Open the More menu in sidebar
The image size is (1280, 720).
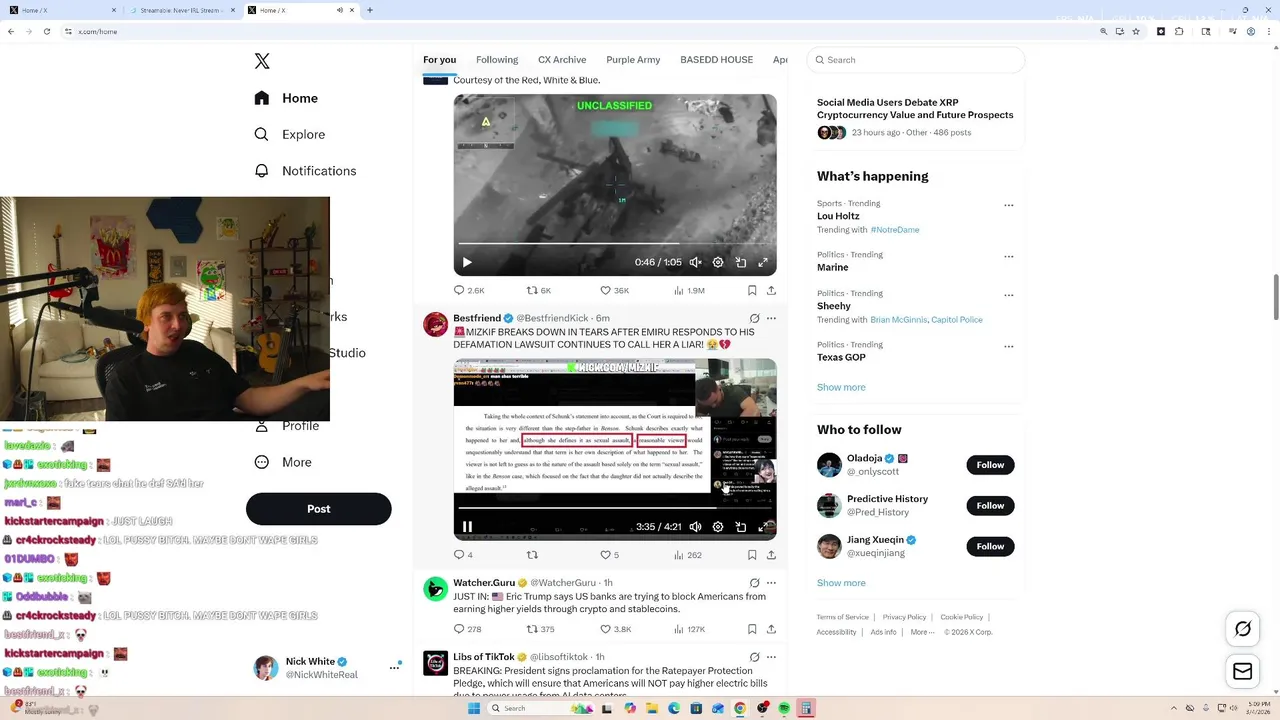283,462
